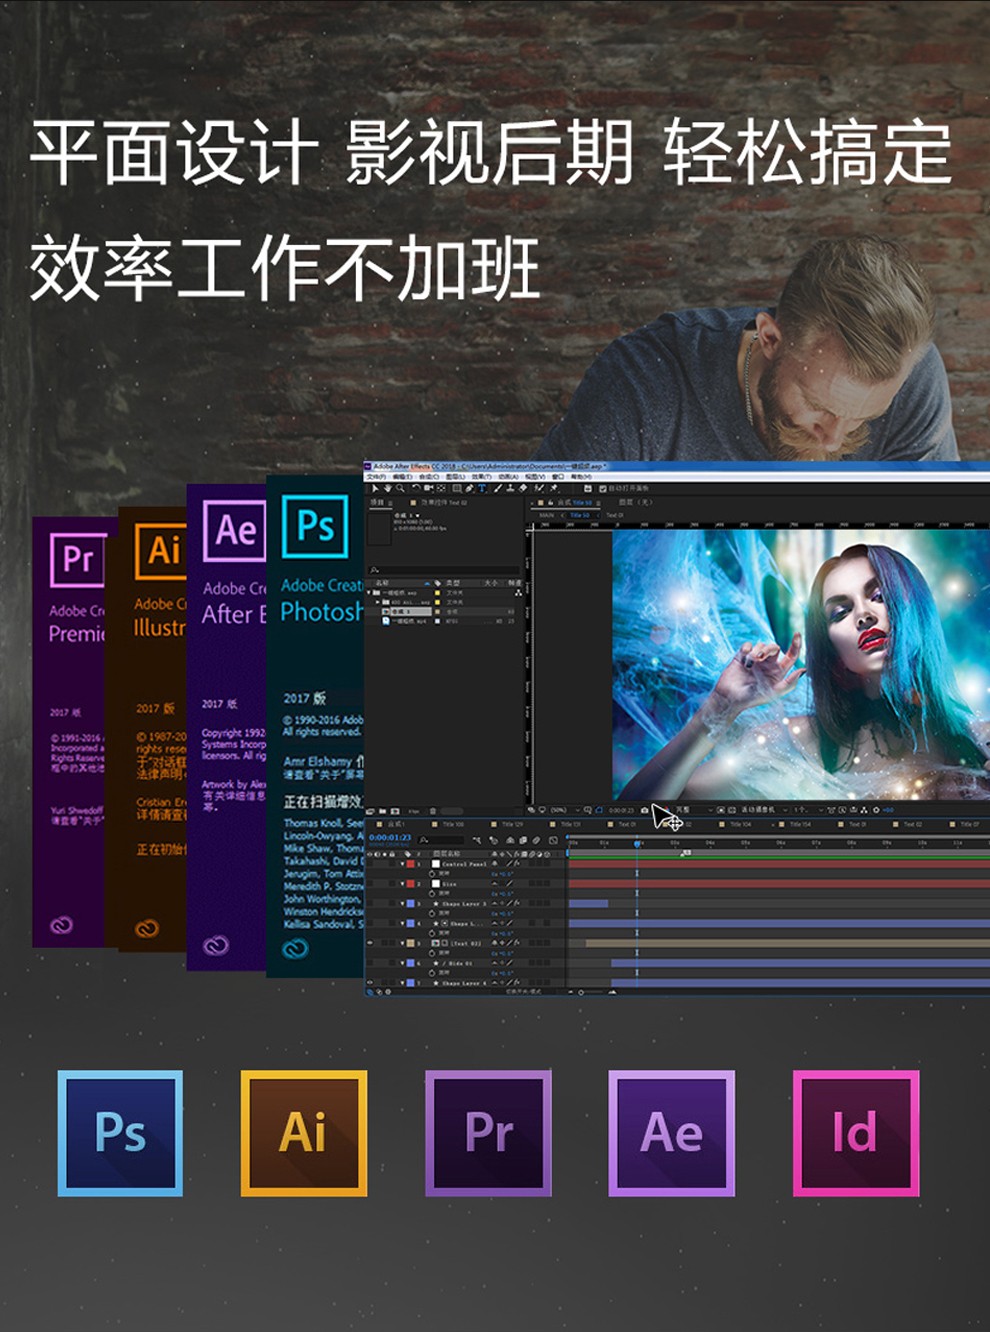Toggle the auto-open panels checkbox in toolbar
This screenshot has height=1332, width=990.
tap(602, 489)
